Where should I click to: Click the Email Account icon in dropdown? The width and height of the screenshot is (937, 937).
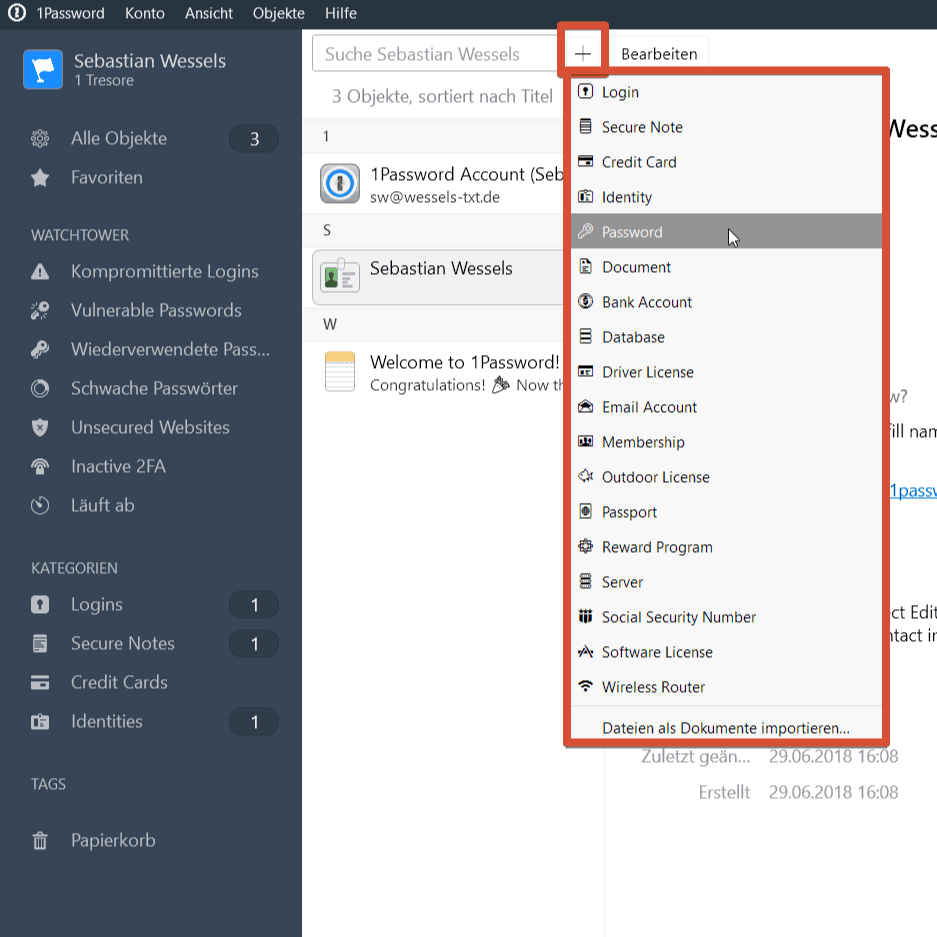(x=586, y=407)
